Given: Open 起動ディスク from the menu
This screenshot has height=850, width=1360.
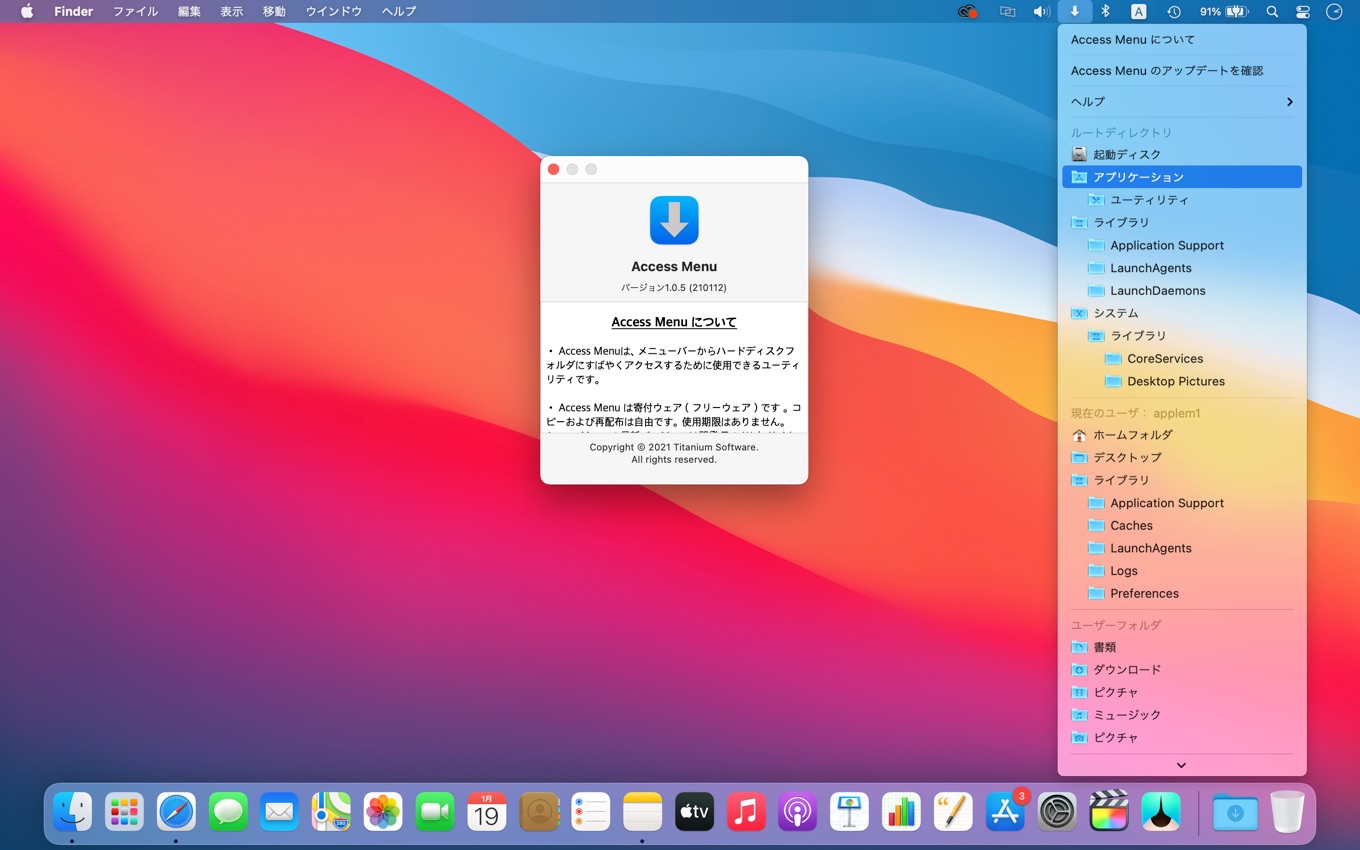Looking at the screenshot, I should 1182,154.
